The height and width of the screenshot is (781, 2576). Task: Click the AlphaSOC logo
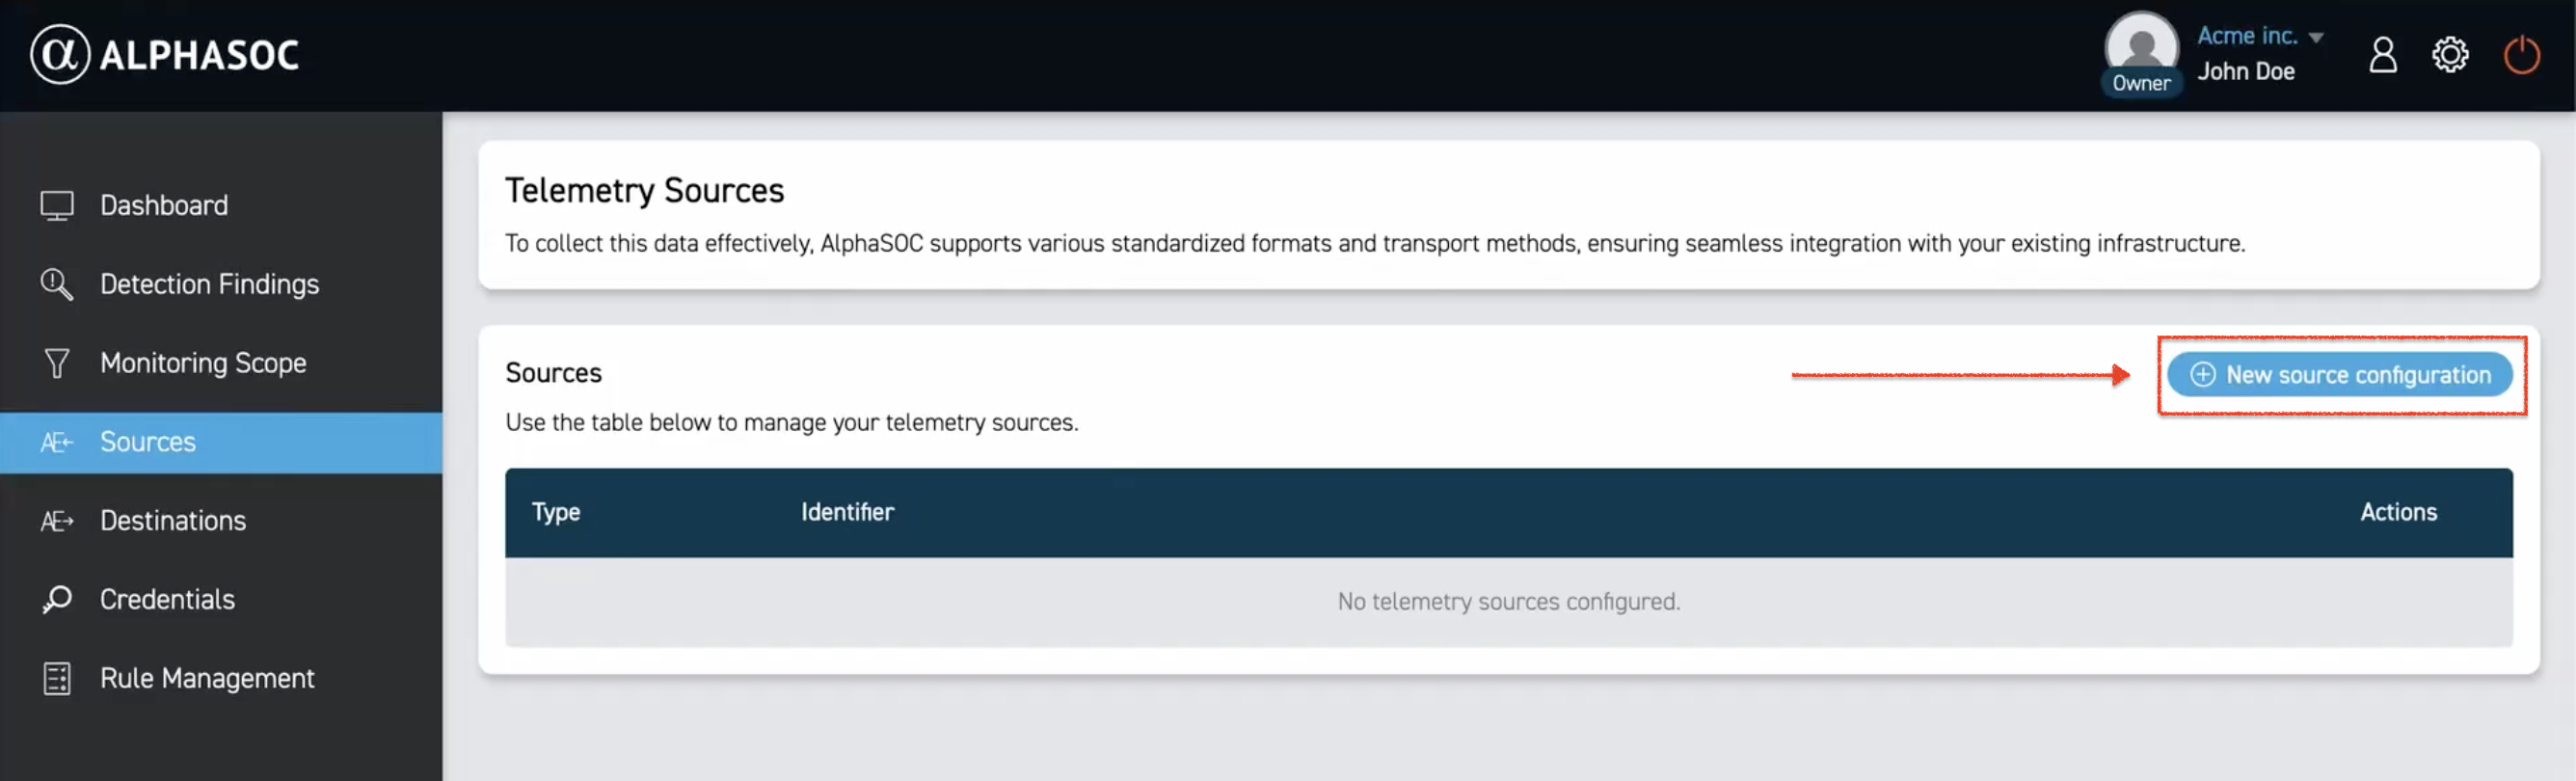tap(163, 55)
